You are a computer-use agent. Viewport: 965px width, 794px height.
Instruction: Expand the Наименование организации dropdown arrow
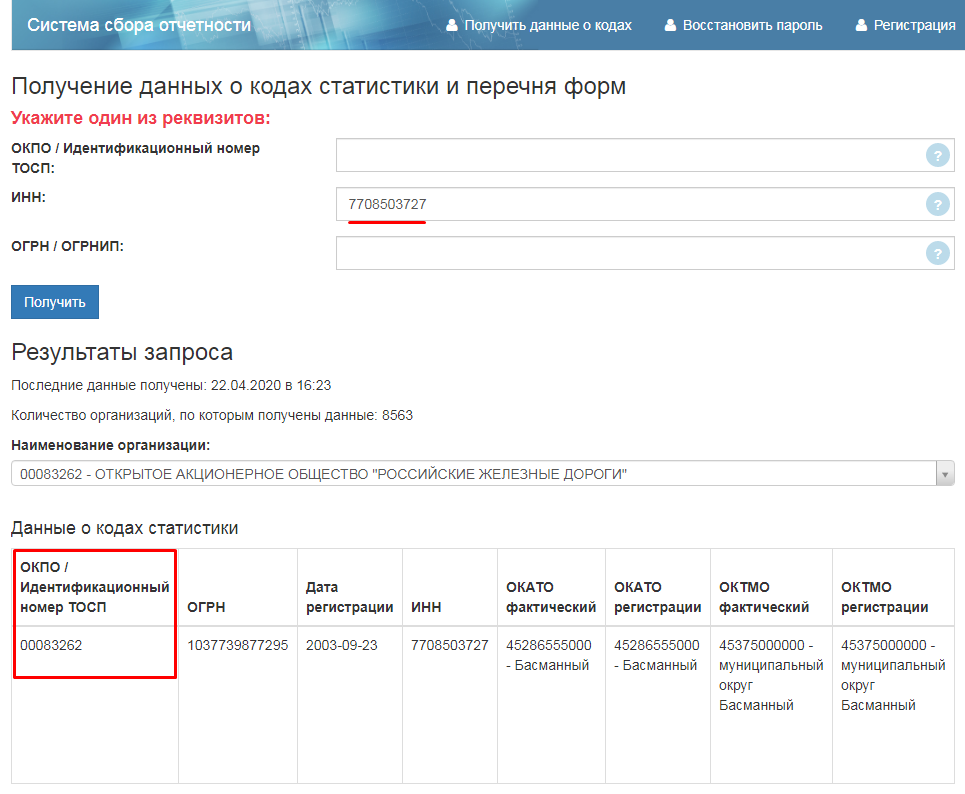point(945,474)
